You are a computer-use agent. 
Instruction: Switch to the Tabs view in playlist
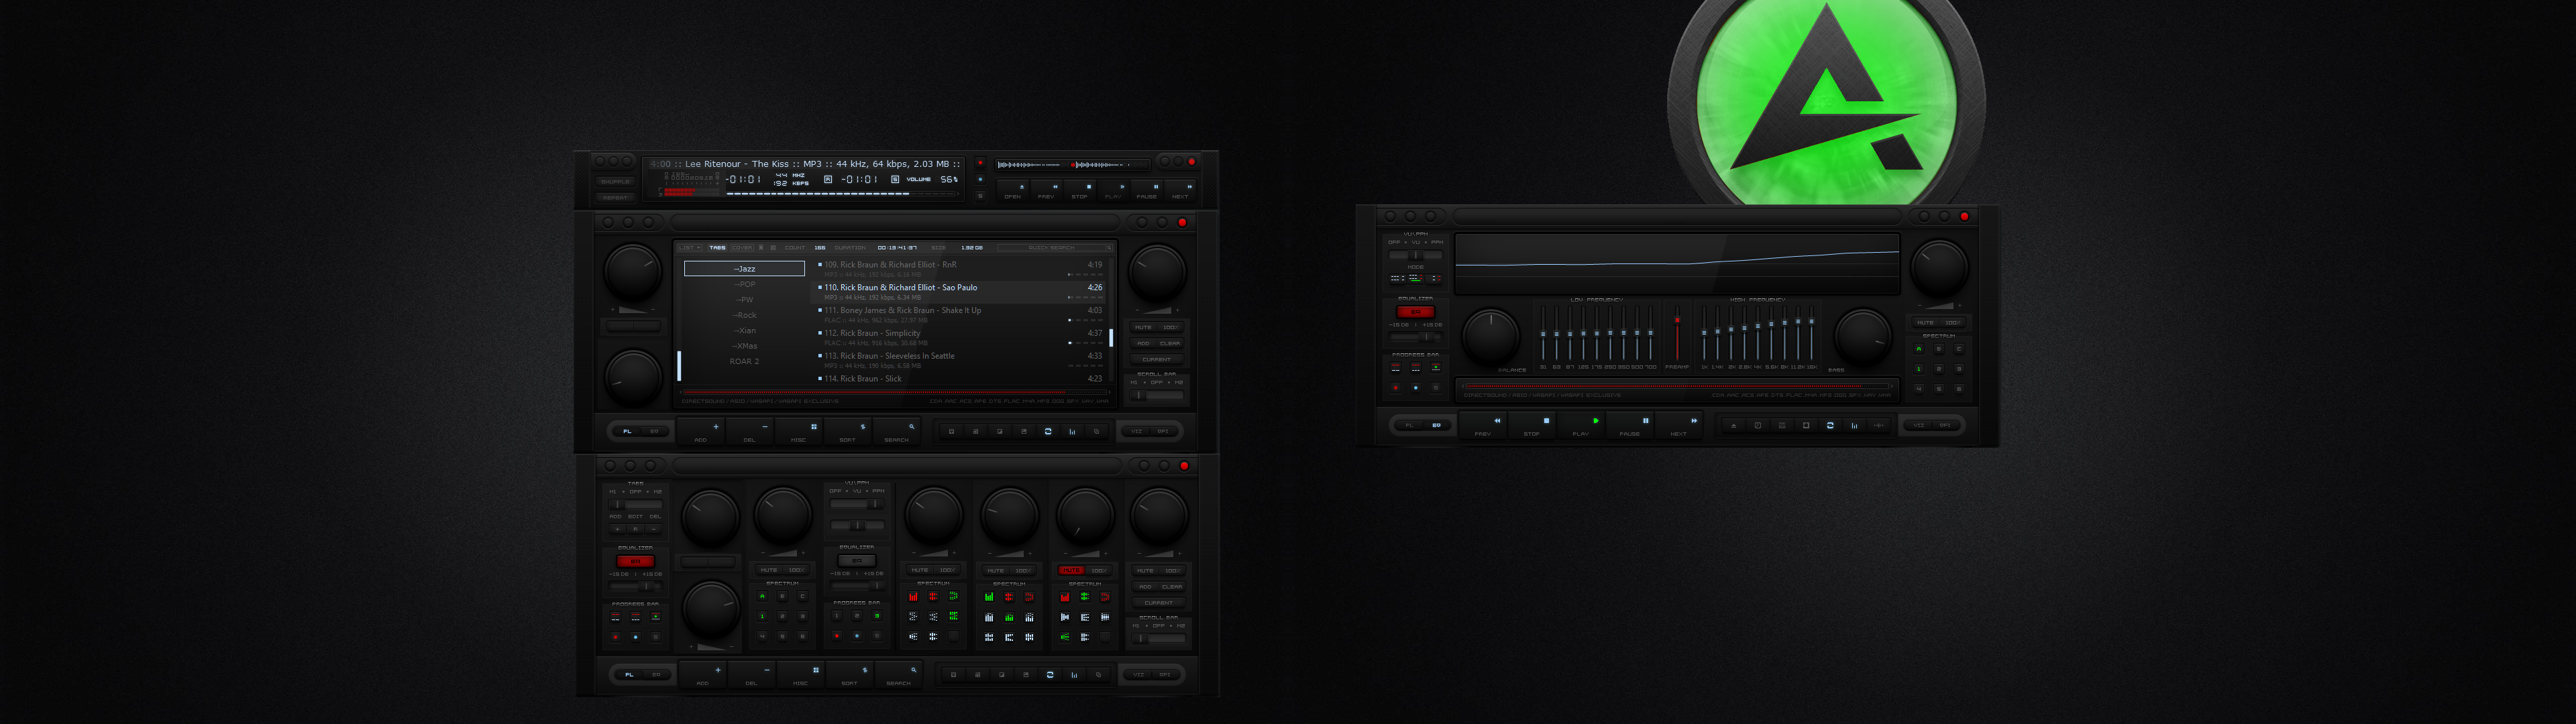pos(718,248)
